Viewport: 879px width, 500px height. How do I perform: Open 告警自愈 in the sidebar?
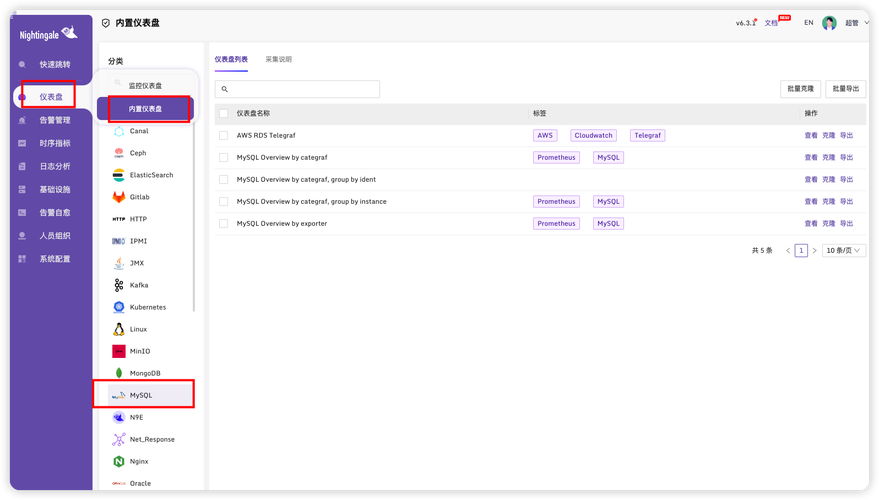pos(55,212)
